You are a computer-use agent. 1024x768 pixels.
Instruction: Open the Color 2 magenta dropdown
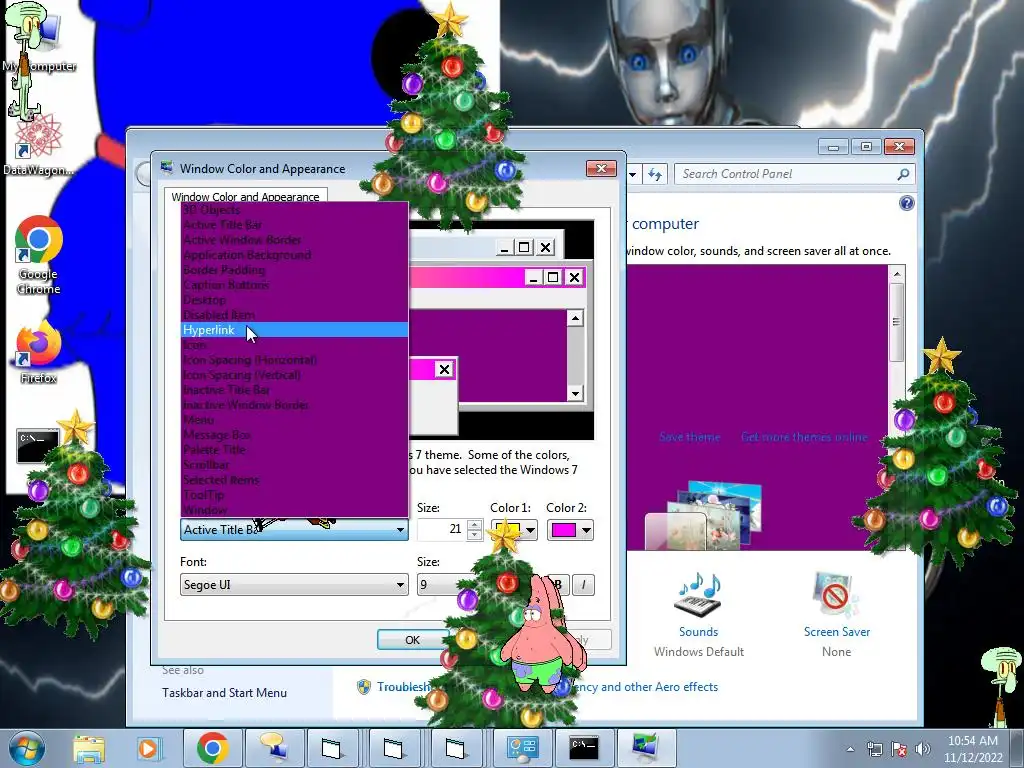[570, 530]
